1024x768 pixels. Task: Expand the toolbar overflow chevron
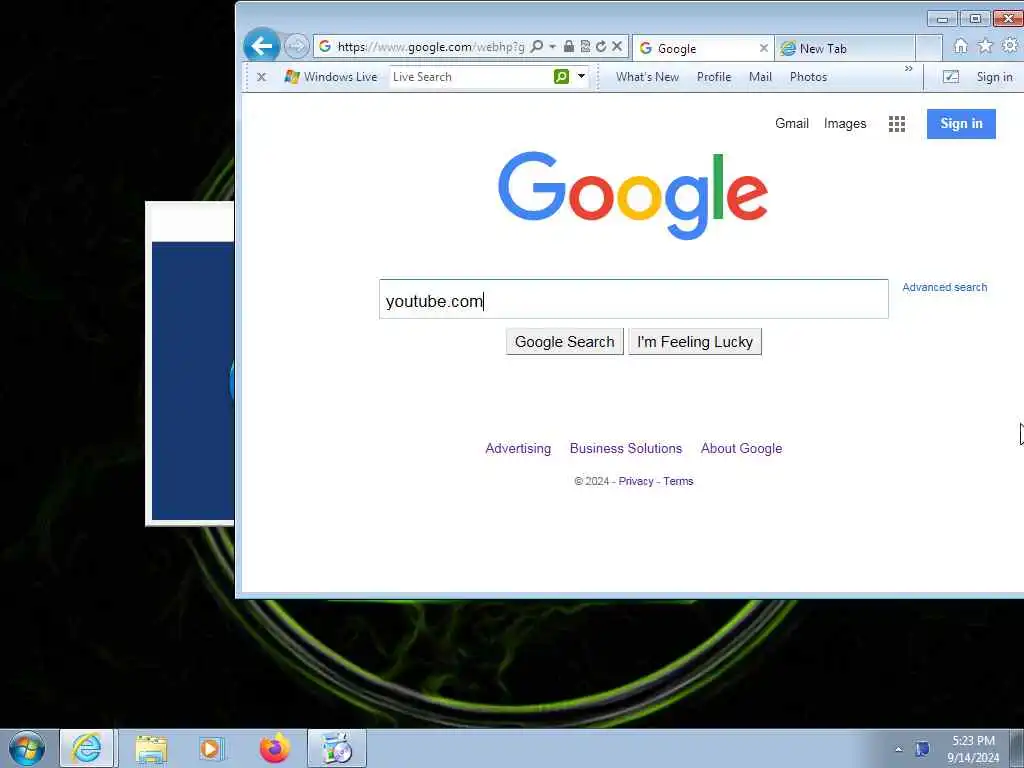coord(908,69)
